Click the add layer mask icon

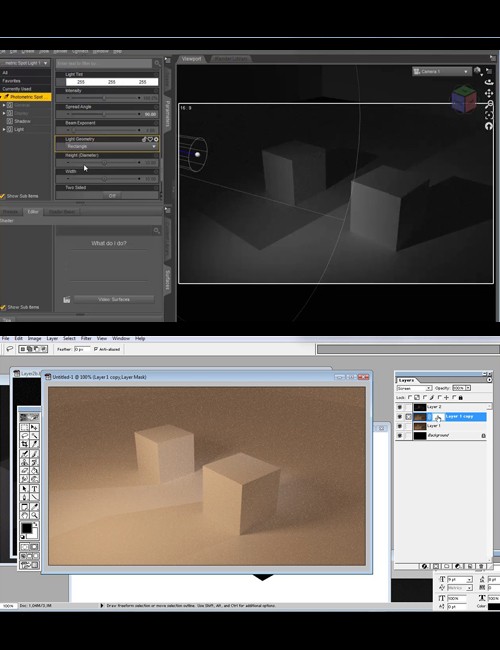(436, 566)
